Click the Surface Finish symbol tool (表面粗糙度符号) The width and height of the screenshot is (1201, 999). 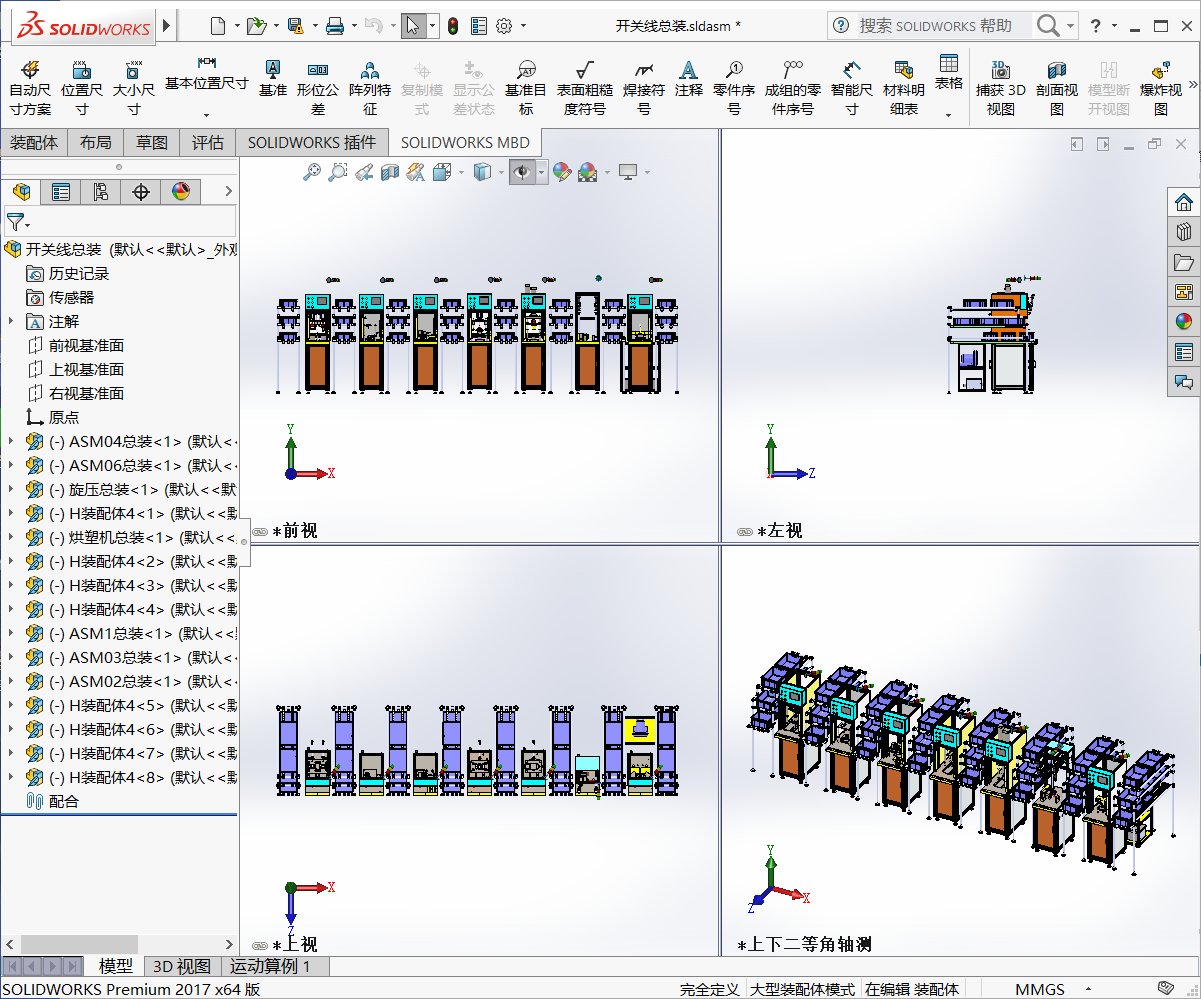point(585,87)
